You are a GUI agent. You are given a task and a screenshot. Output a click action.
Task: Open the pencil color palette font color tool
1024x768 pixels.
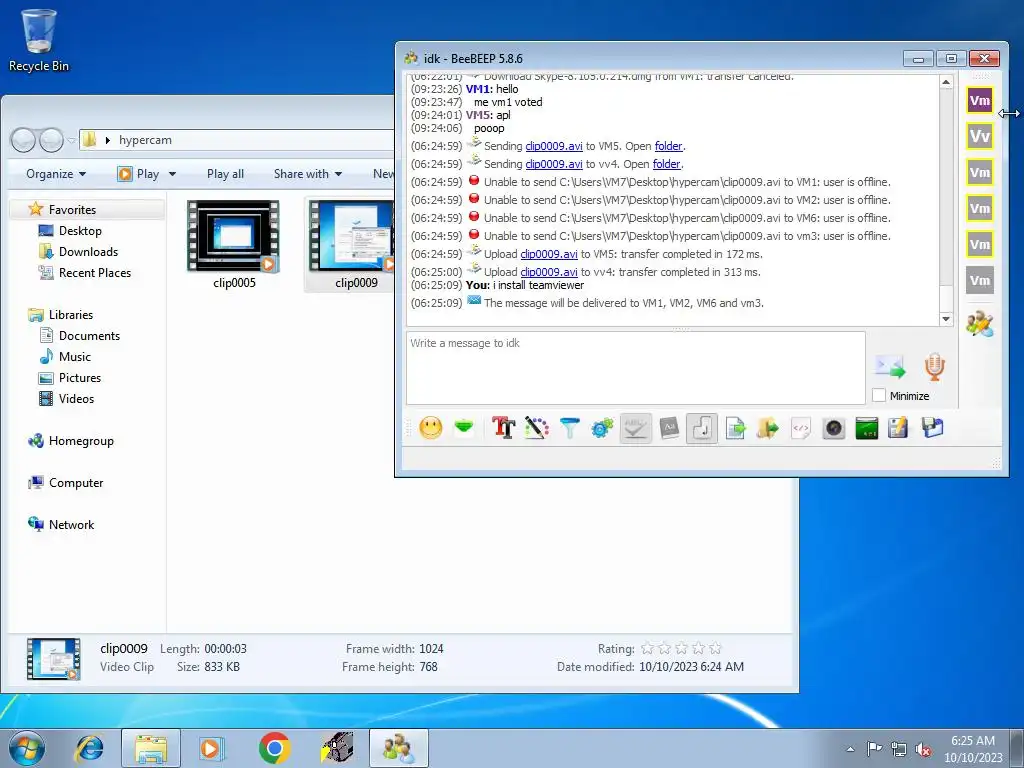536,428
